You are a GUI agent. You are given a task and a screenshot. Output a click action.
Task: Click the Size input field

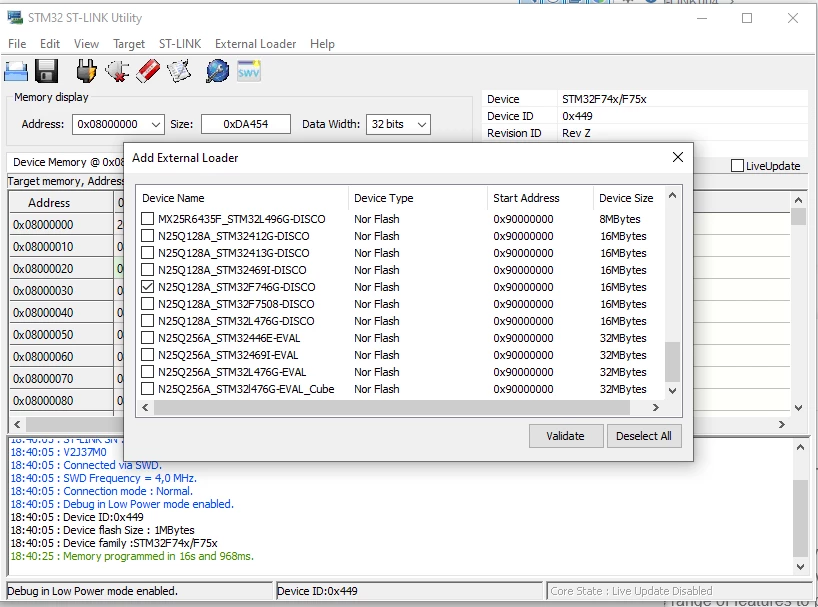pyautogui.click(x=246, y=125)
